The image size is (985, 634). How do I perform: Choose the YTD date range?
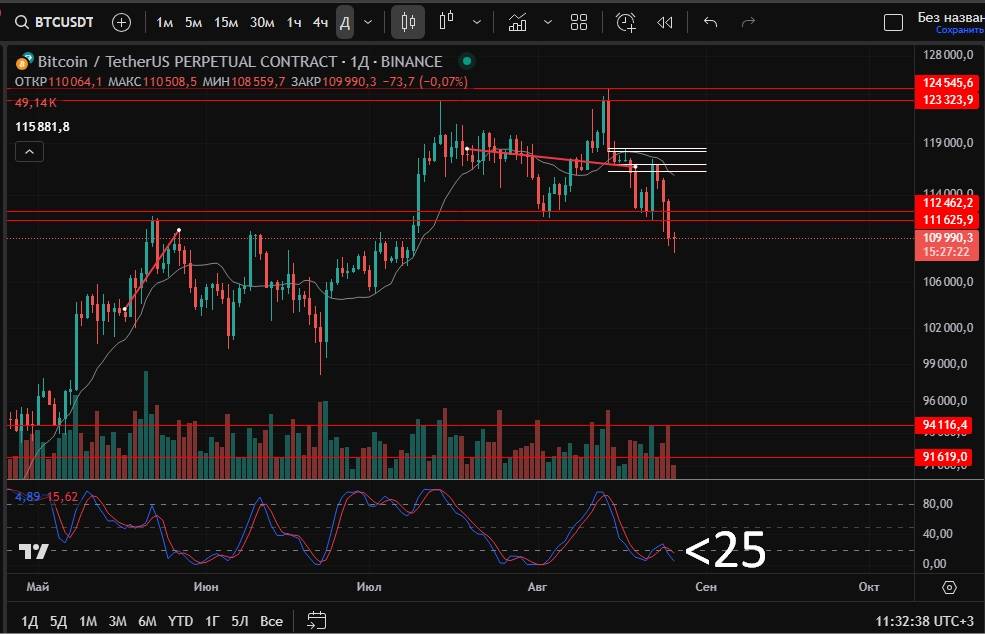click(180, 621)
